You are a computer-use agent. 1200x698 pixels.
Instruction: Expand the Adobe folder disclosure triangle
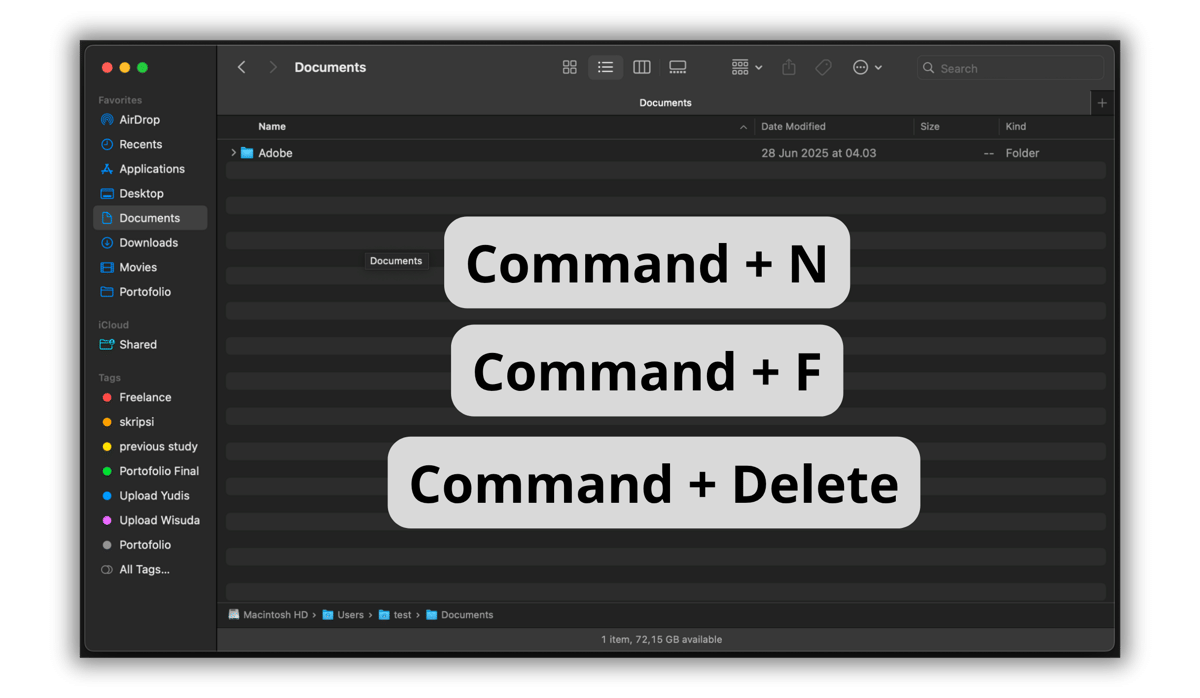point(233,153)
